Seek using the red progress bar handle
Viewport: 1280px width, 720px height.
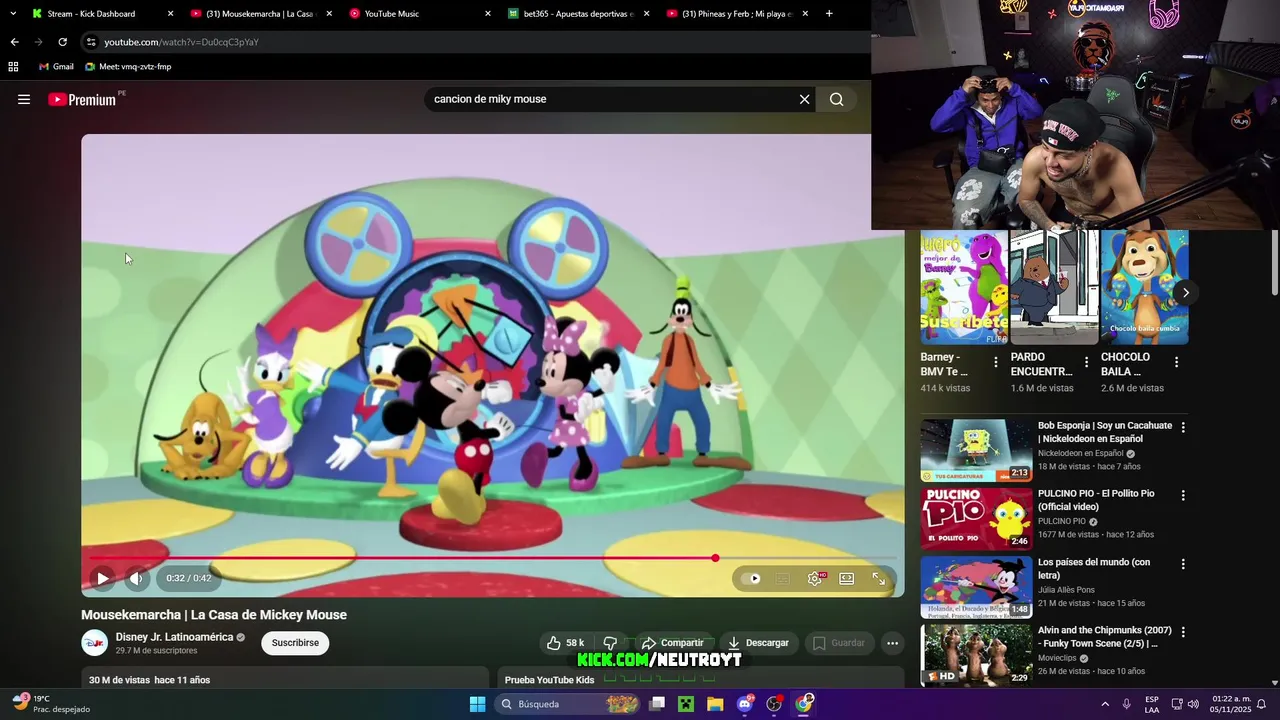(x=715, y=558)
